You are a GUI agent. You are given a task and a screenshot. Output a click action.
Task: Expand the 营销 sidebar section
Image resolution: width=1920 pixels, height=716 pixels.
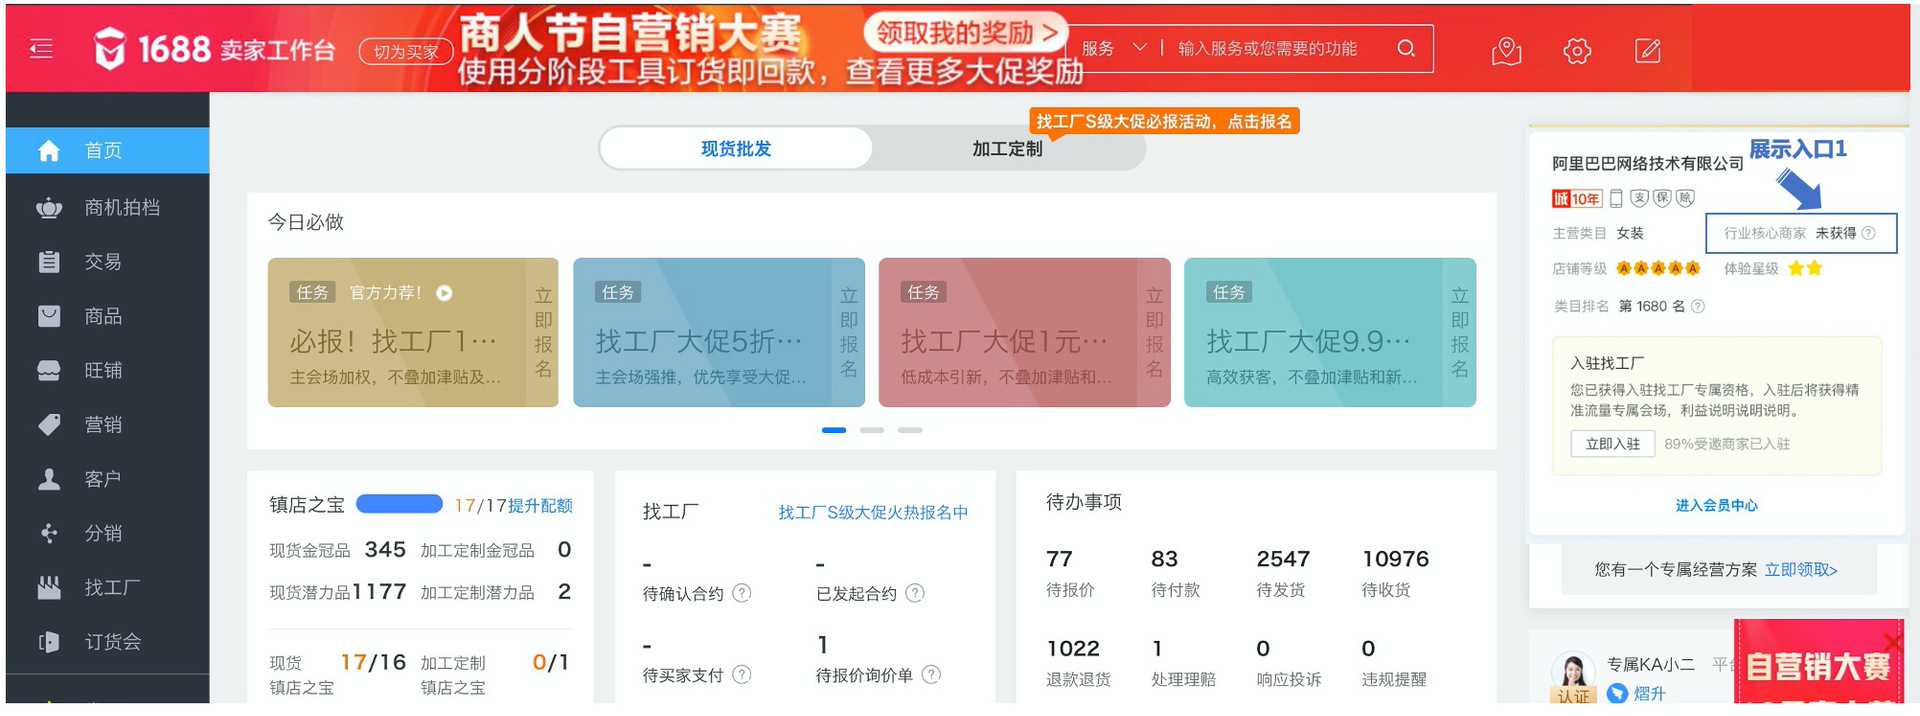[x=103, y=425]
